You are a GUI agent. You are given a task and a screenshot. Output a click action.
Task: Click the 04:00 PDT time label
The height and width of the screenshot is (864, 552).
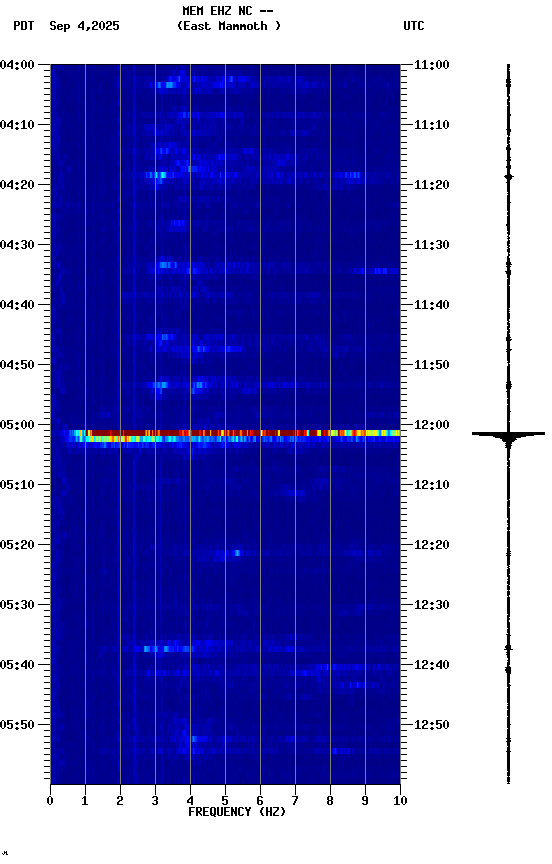pyautogui.click(x=17, y=65)
